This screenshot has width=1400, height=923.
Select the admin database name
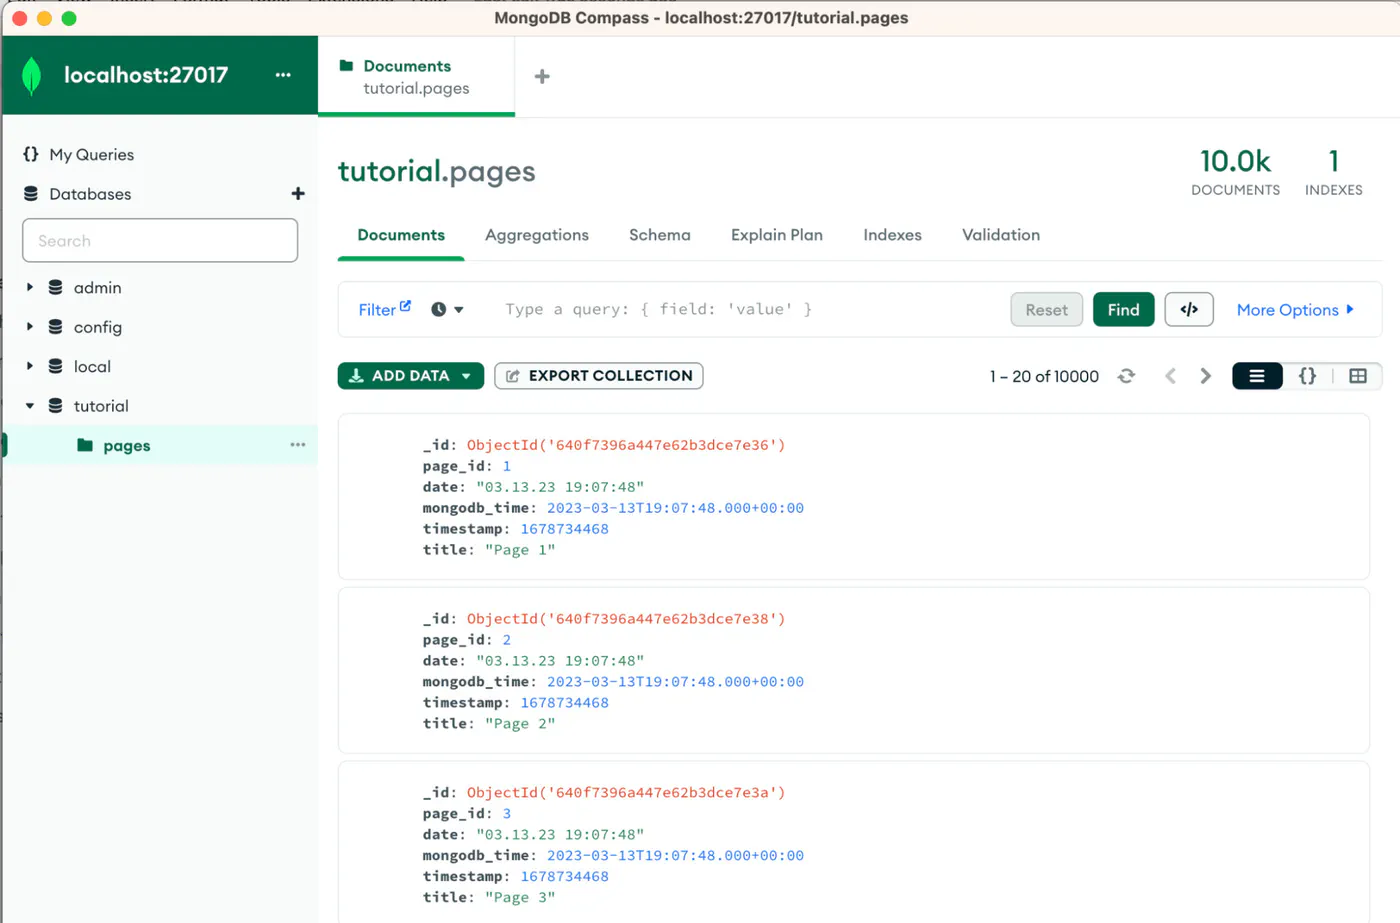97,287
